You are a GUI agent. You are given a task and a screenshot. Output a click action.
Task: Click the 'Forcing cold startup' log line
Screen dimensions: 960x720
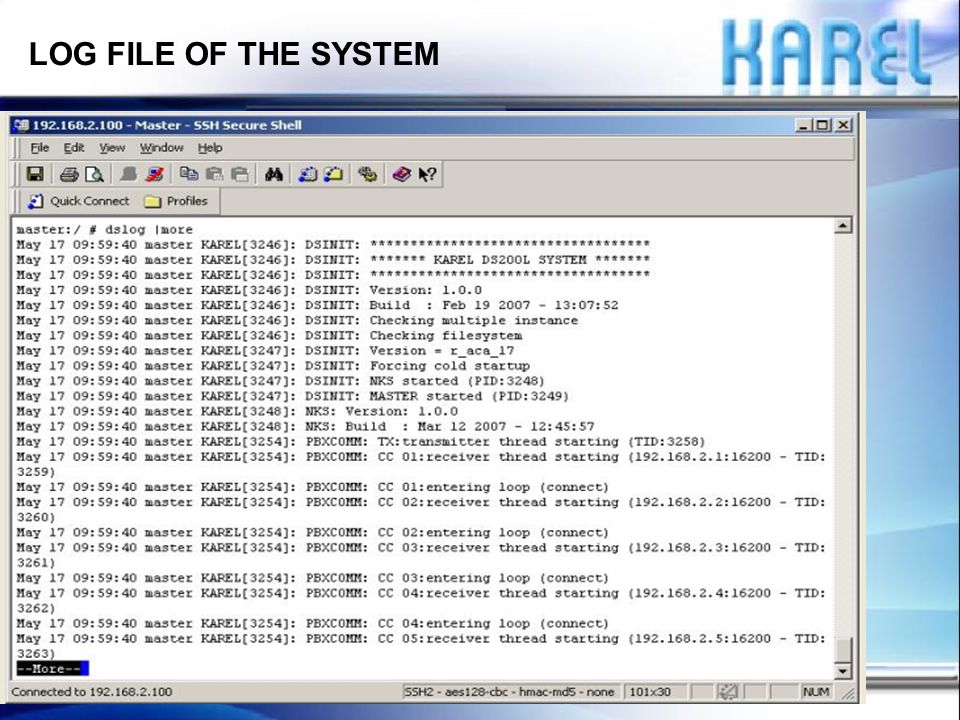(273, 366)
